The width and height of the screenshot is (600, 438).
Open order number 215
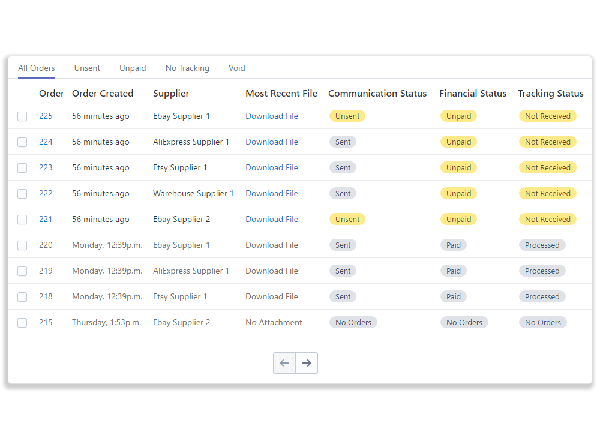pos(46,322)
